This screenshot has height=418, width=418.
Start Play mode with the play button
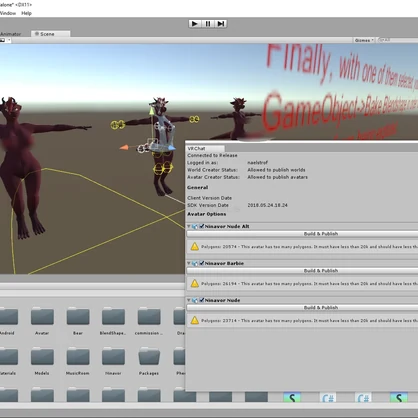(x=195, y=24)
